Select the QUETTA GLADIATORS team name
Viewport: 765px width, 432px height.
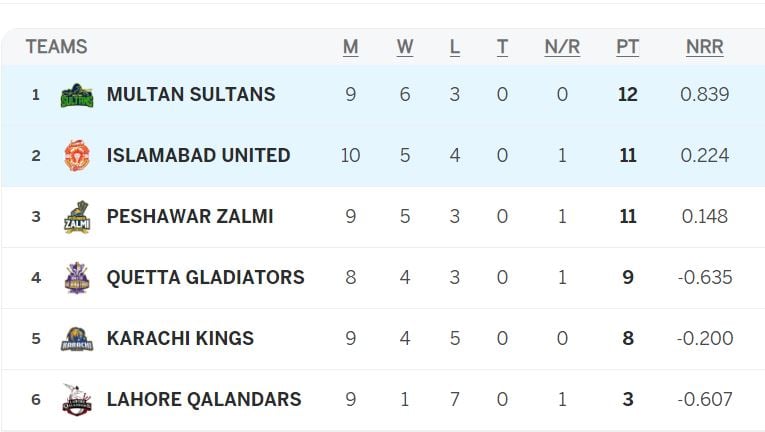[x=205, y=278]
